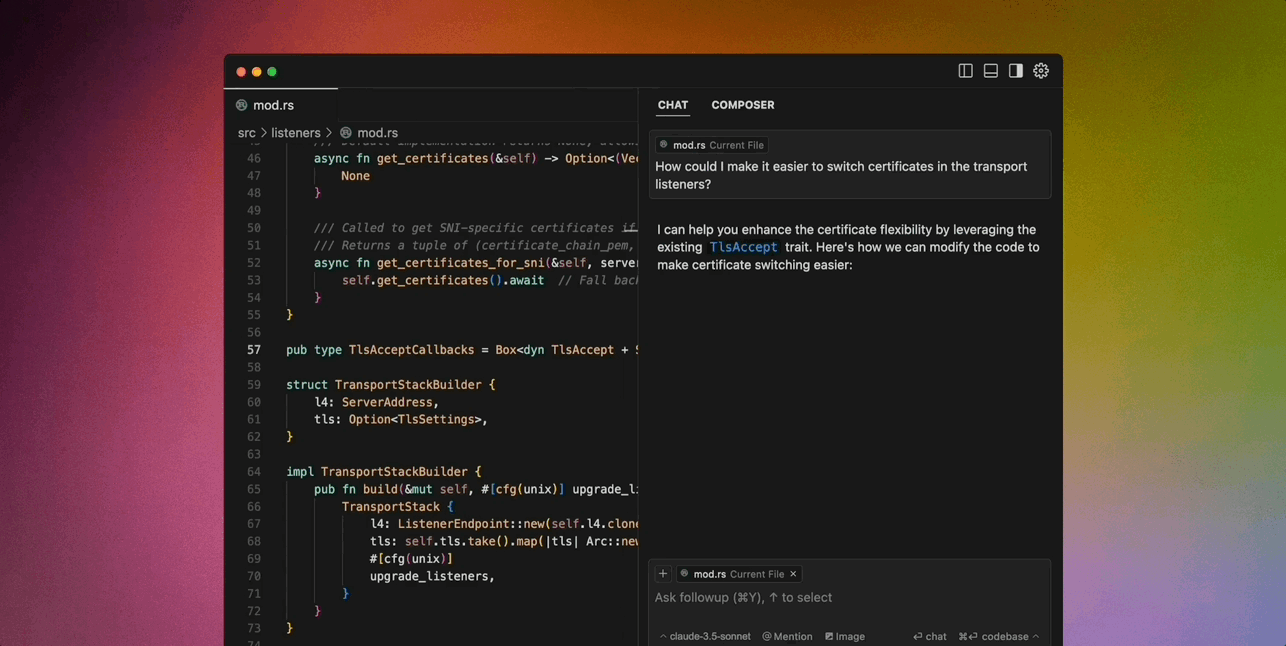Remove mod.rs context chip with X
The width and height of the screenshot is (1286, 646).
[793, 574]
